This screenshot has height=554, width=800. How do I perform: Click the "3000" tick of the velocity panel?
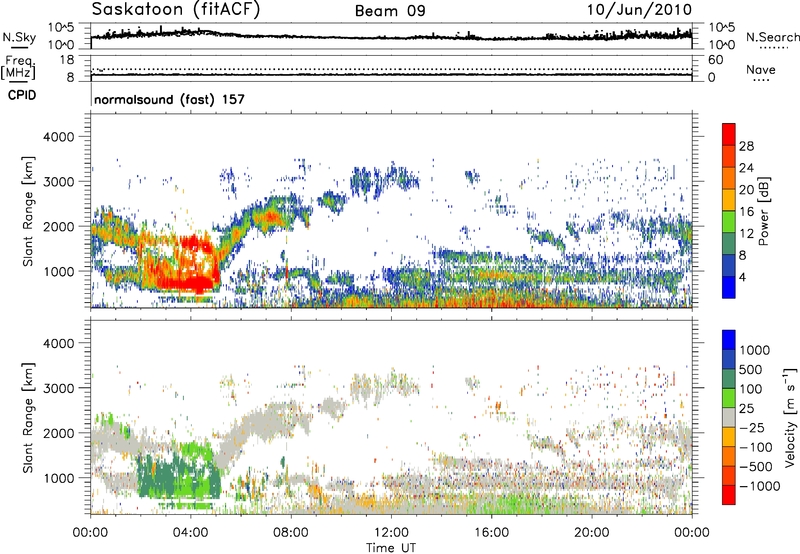[59, 388]
